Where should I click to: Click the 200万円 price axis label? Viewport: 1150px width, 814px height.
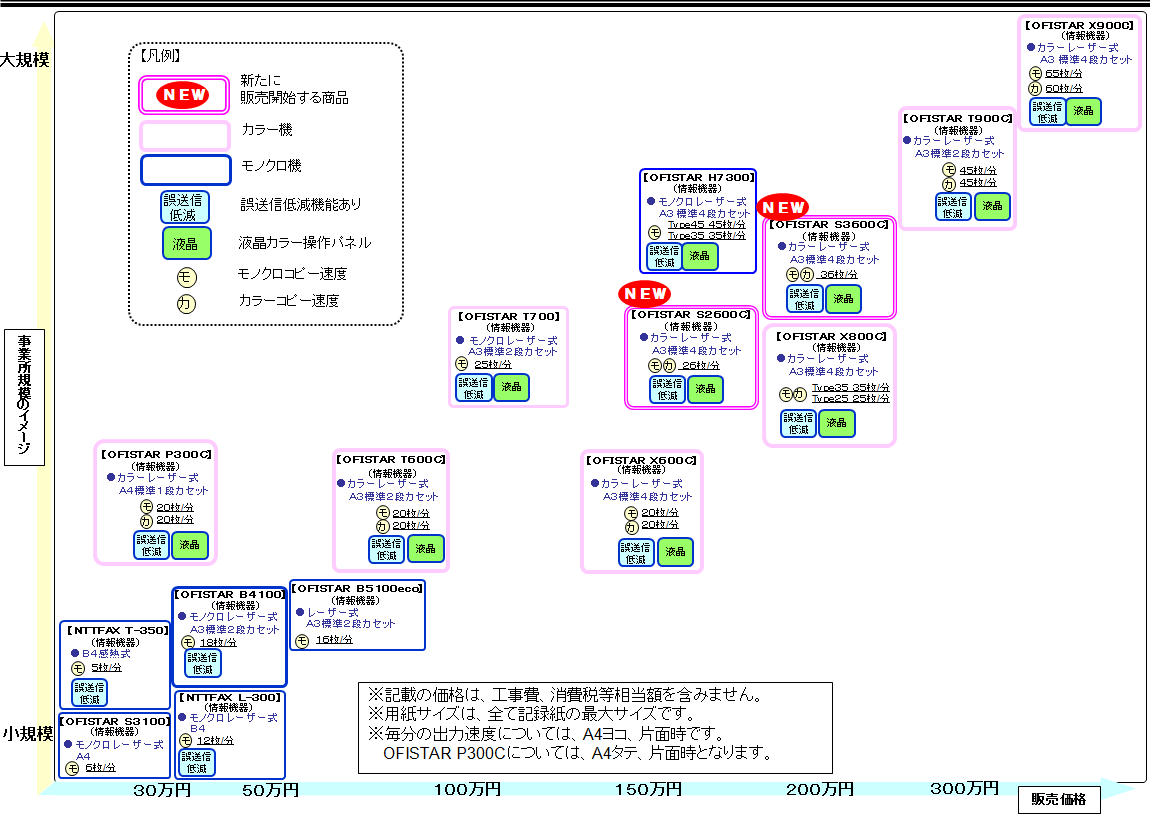820,790
